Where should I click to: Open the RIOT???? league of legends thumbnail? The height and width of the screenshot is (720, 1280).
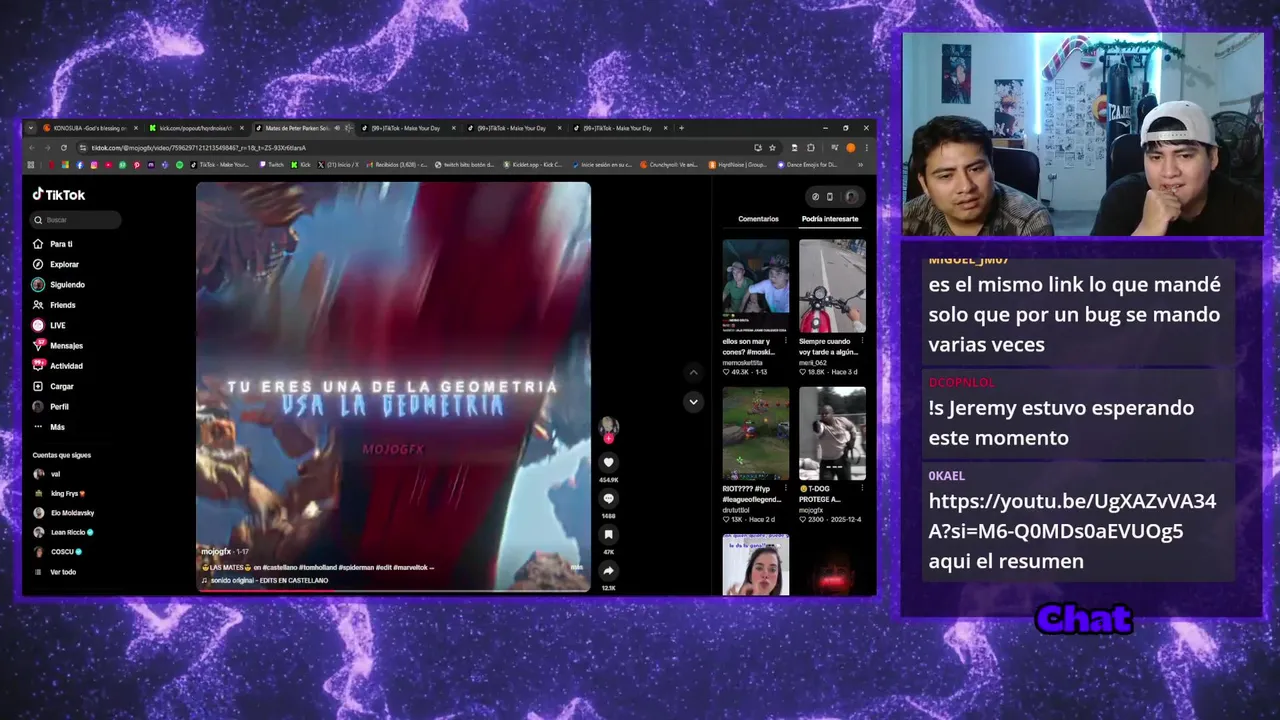point(756,434)
